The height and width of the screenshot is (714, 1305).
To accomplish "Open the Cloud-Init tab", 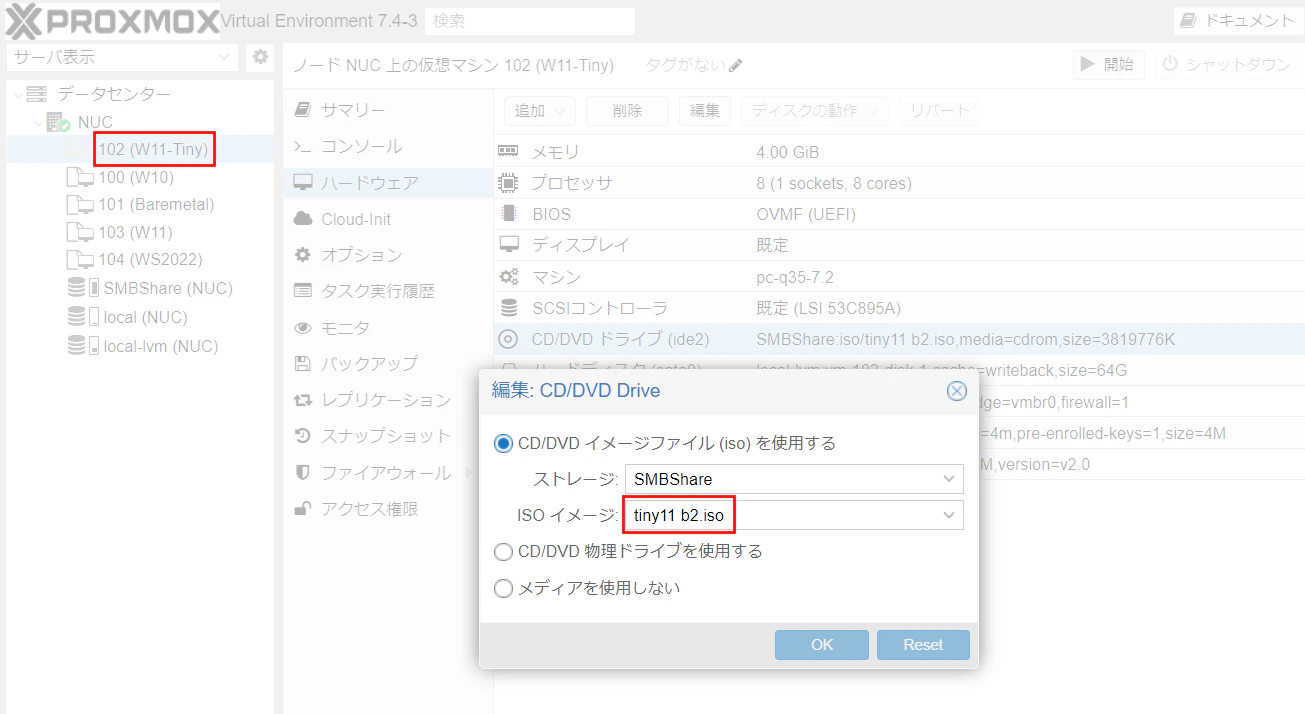I will [388, 219].
